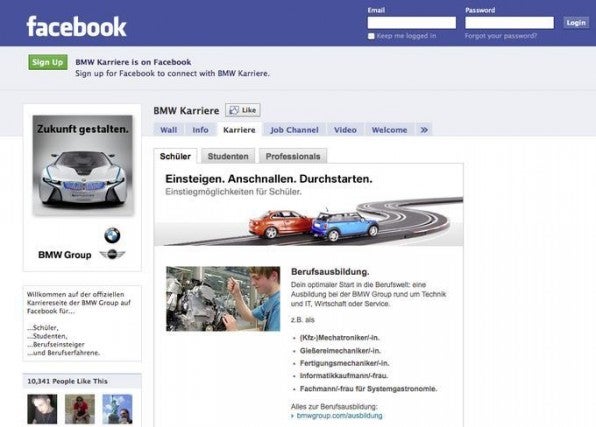Click the small arrow before bmwgroup.com/ausbildung
Image resolution: width=596 pixels, height=427 pixels.
point(292,416)
